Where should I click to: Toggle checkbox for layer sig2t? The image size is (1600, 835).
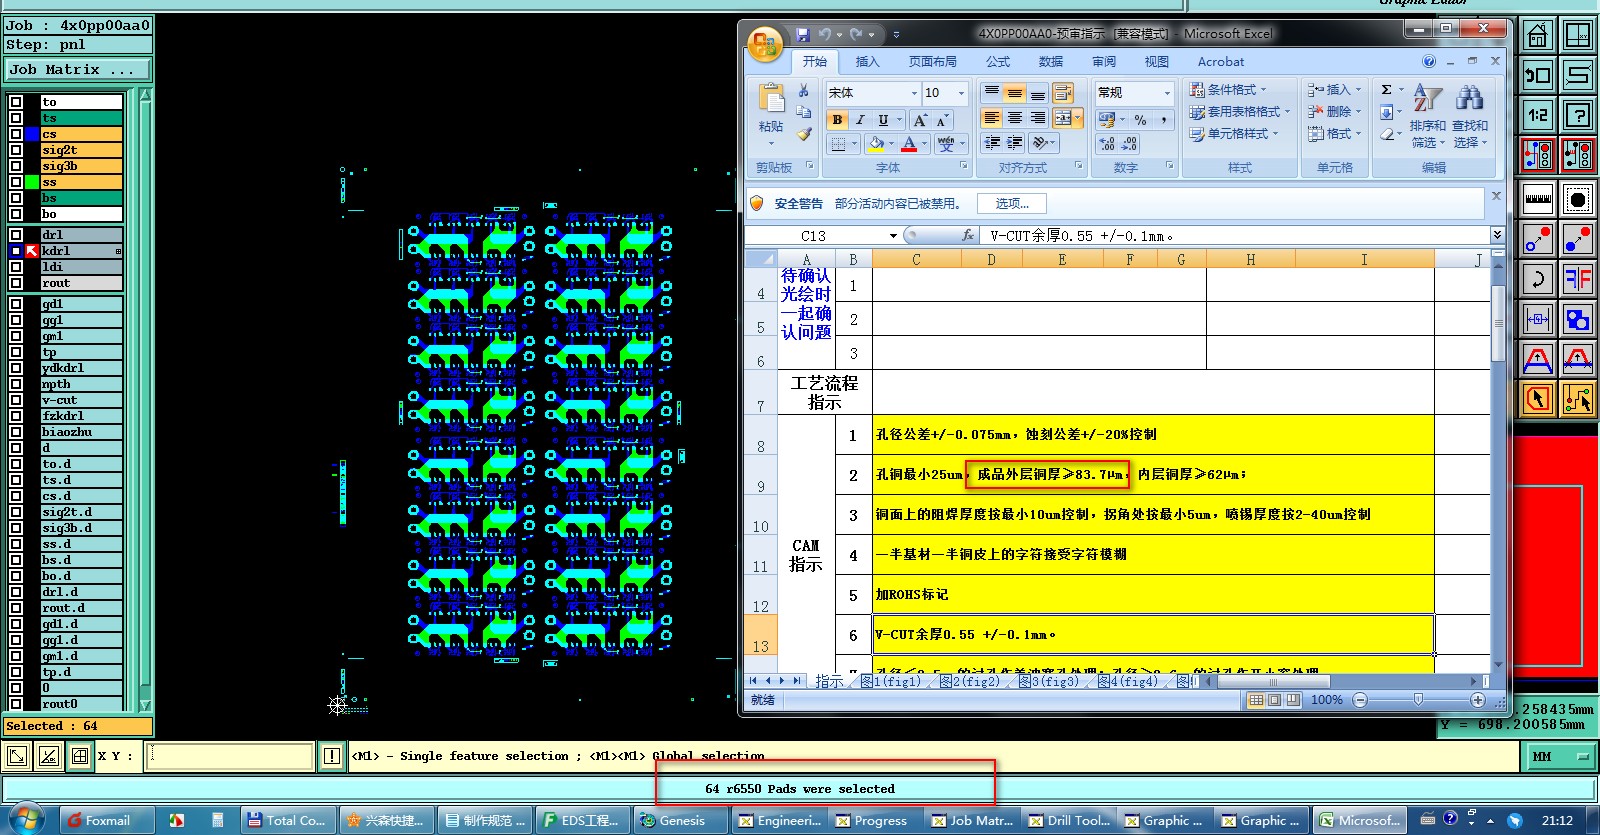click(x=16, y=150)
